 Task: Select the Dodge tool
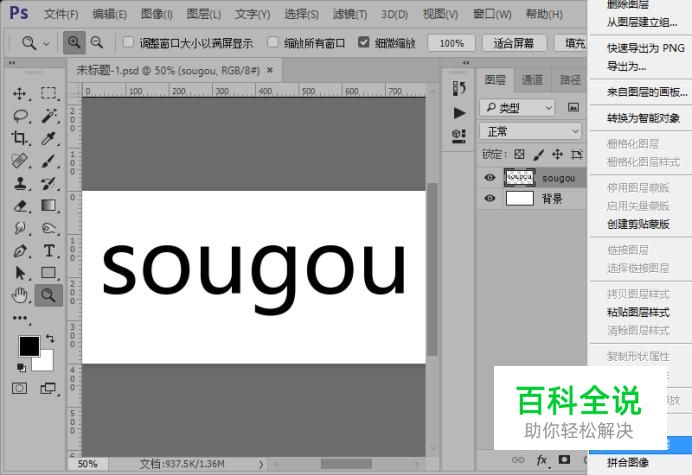point(49,228)
